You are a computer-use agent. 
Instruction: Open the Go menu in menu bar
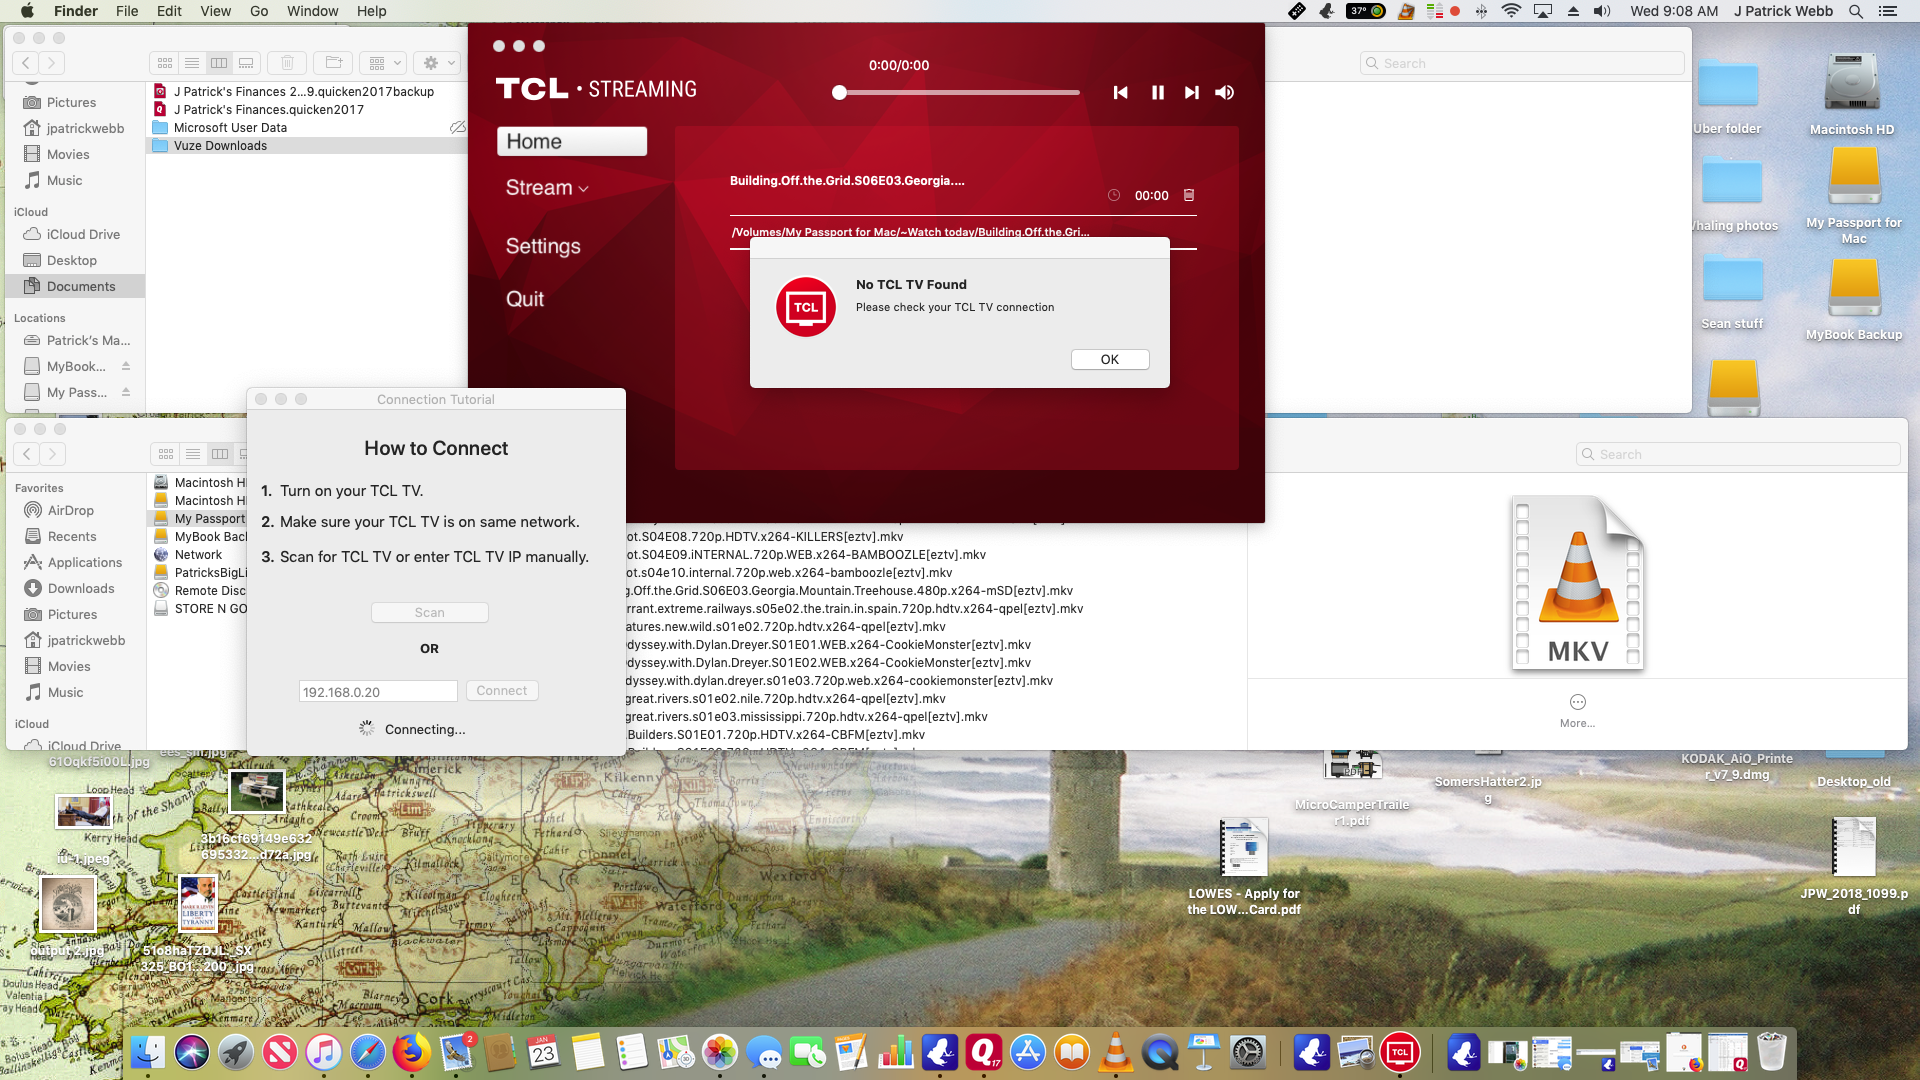pos(259,11)
